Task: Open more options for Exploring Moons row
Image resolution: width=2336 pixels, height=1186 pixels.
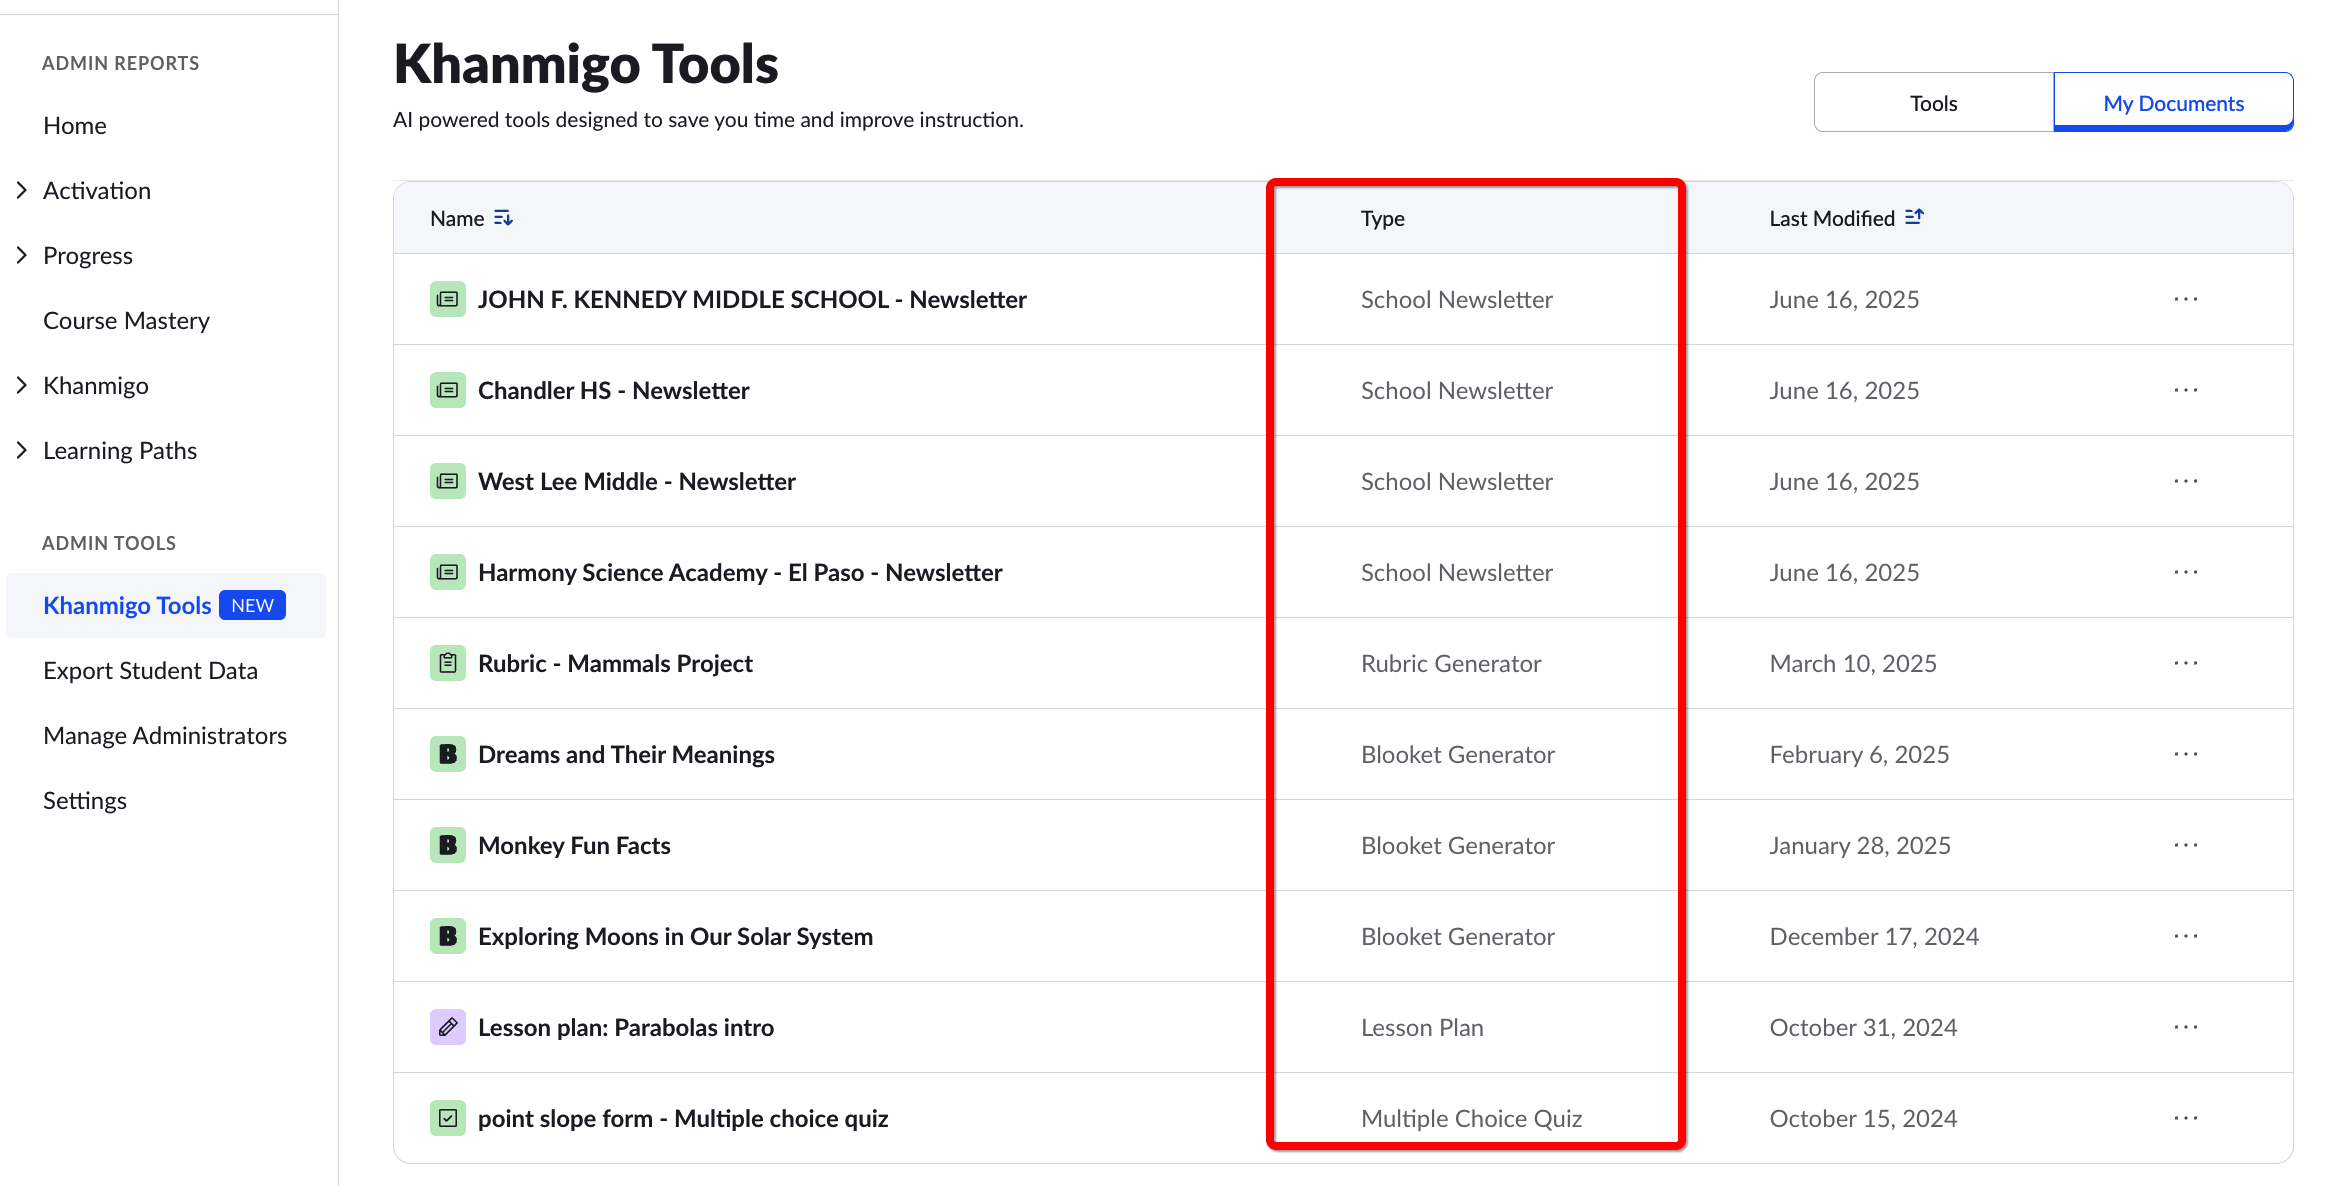Action: [x=2186, y=936]
